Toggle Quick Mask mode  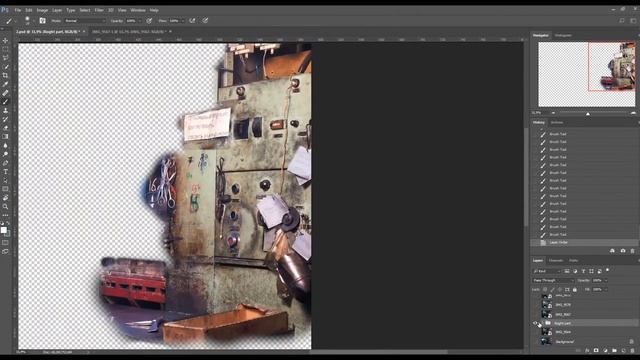tap(5, 243)
